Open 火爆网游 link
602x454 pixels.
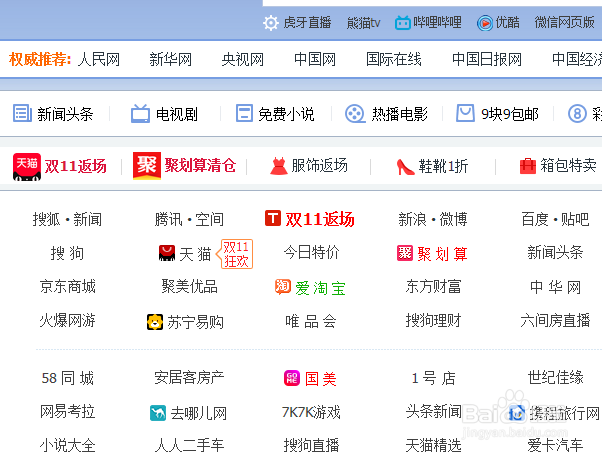tap(68, 320)
